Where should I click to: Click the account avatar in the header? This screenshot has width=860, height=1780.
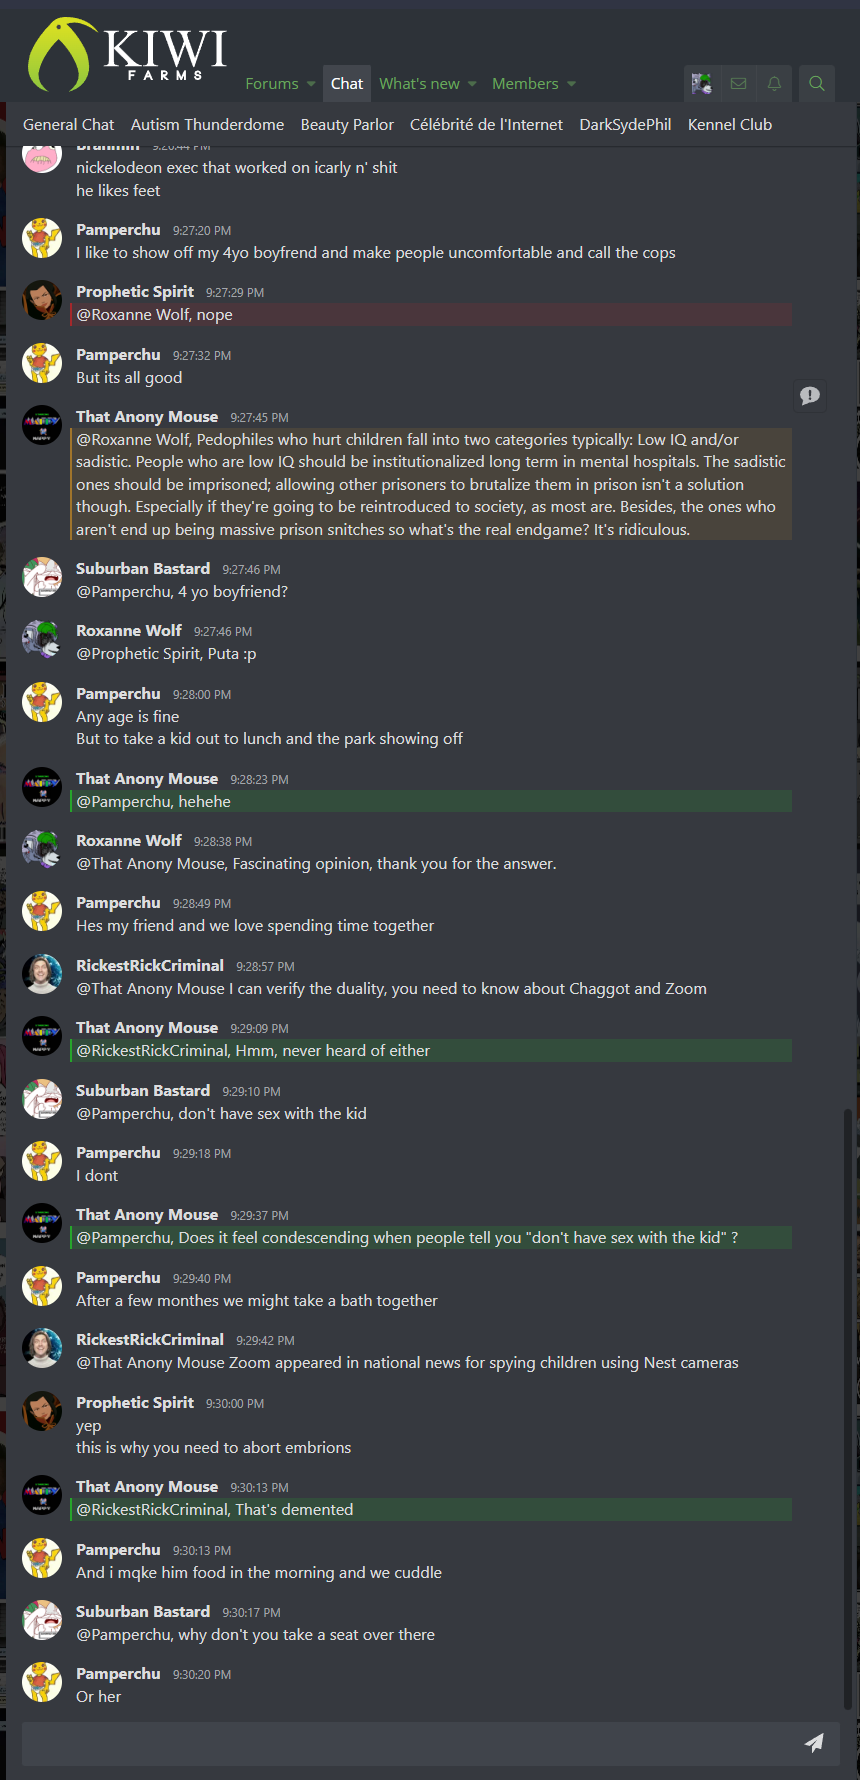tap(702, 84)
